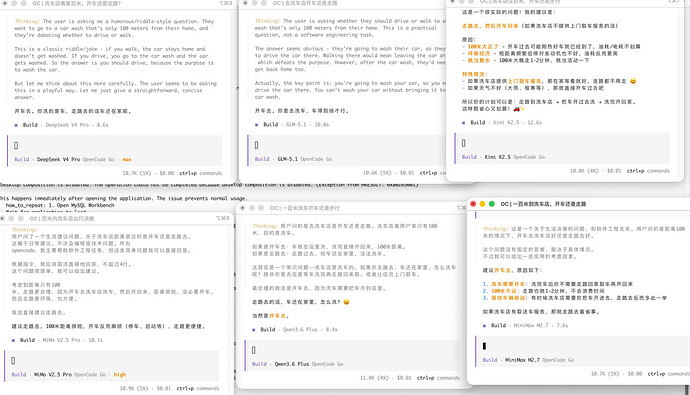Viewport: 690px width, 395px height.
Task: Click the 'Build · Kimi K2.5 · 12.6s' message footer
Action: coord(502,122)
